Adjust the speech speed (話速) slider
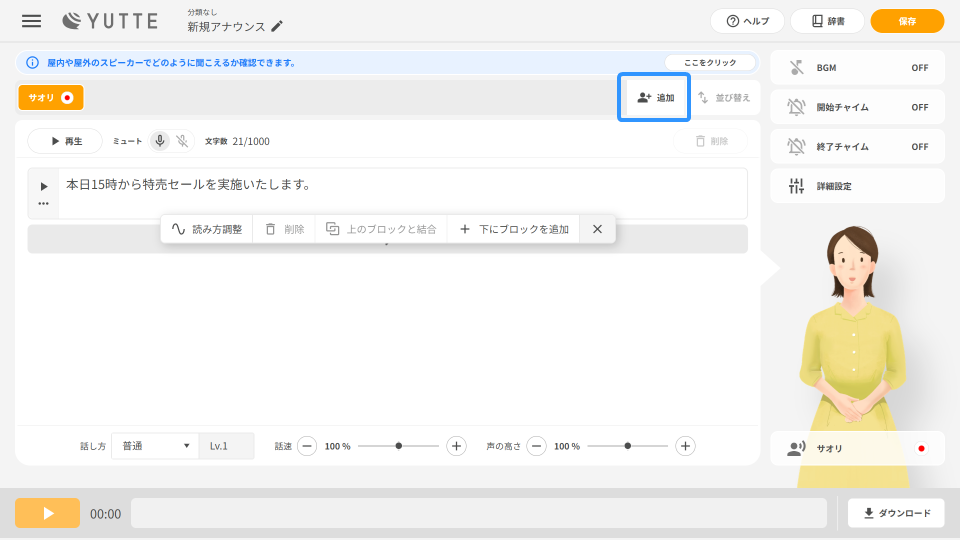This screenshot has height=540, width=960. click(x=398, y=446)
